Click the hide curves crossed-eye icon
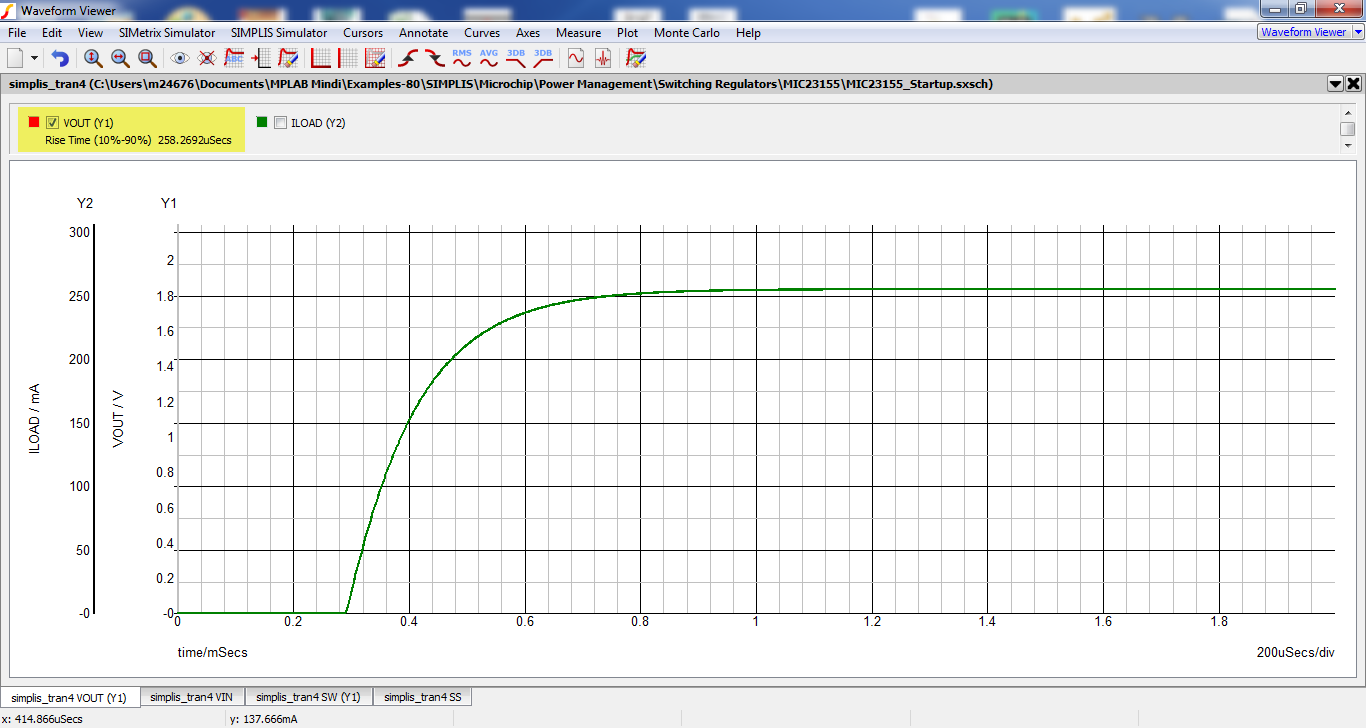 pyautogui.click(x=207, y=58)
